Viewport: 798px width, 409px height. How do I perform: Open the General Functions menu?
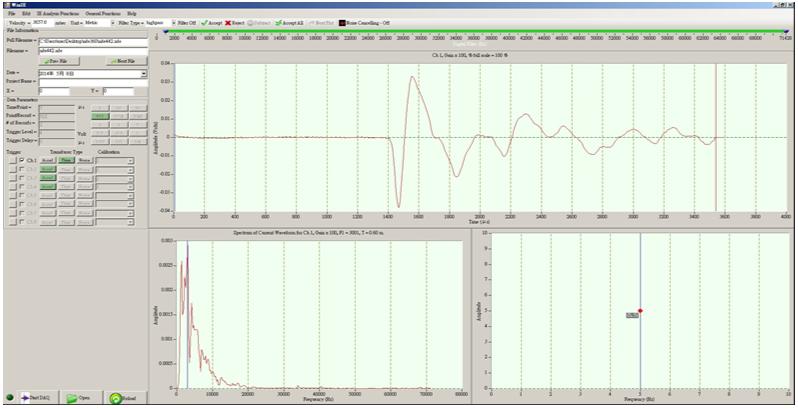click(x=103, y=13)
